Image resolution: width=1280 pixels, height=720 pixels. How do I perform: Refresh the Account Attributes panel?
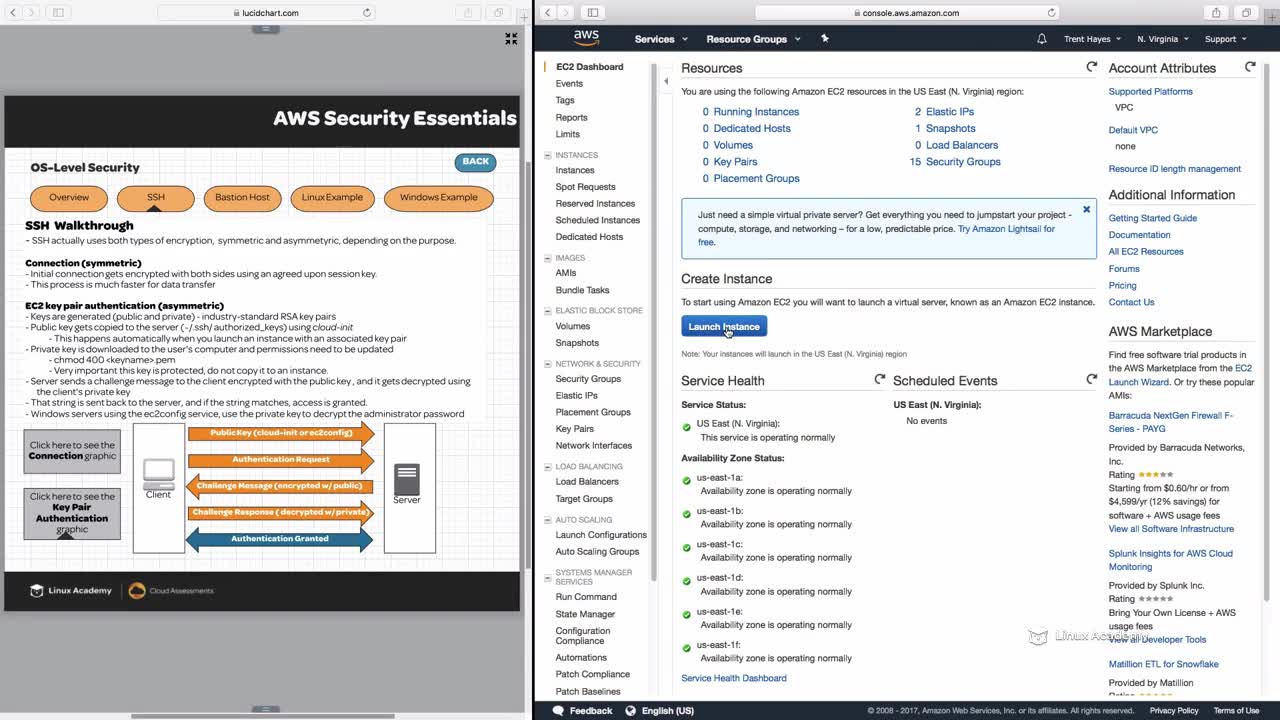(x=1250, y=67)
